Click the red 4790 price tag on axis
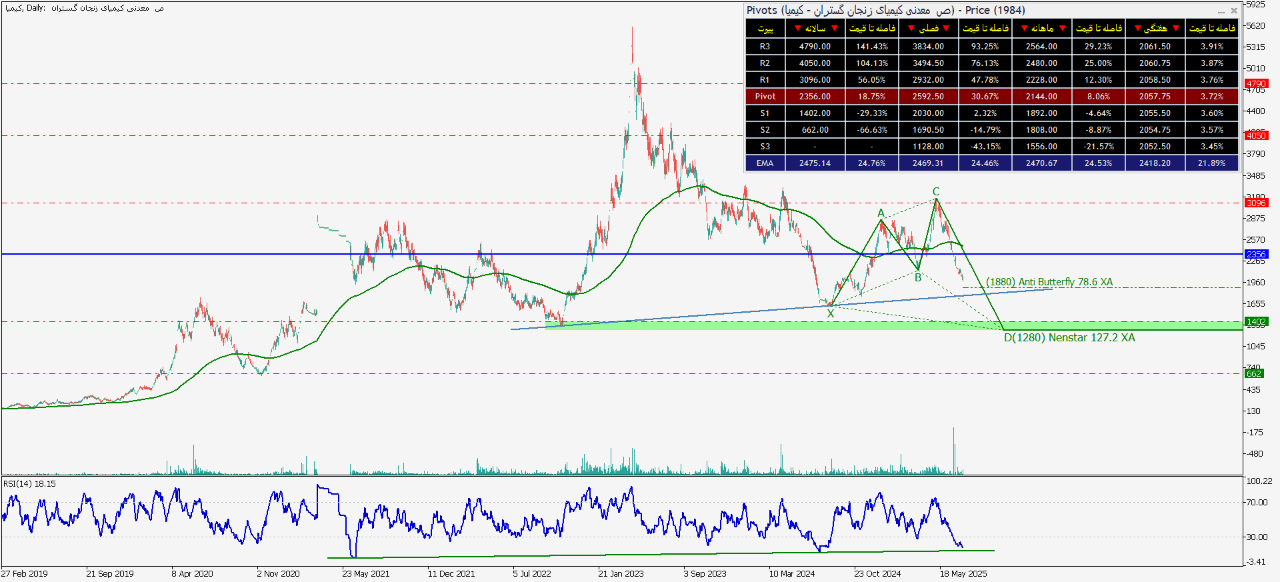The image size is (1280, 582). (x=1256, y=84)
